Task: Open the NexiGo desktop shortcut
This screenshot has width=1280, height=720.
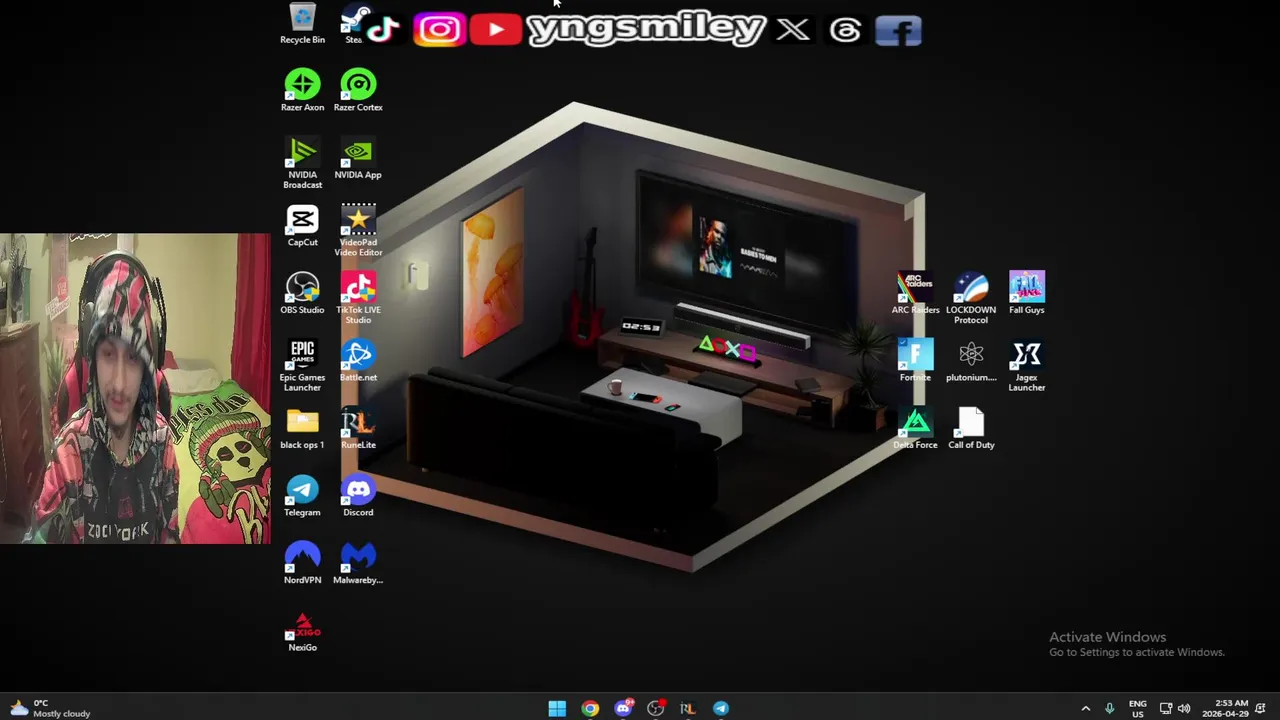Action: coord(302,631)
